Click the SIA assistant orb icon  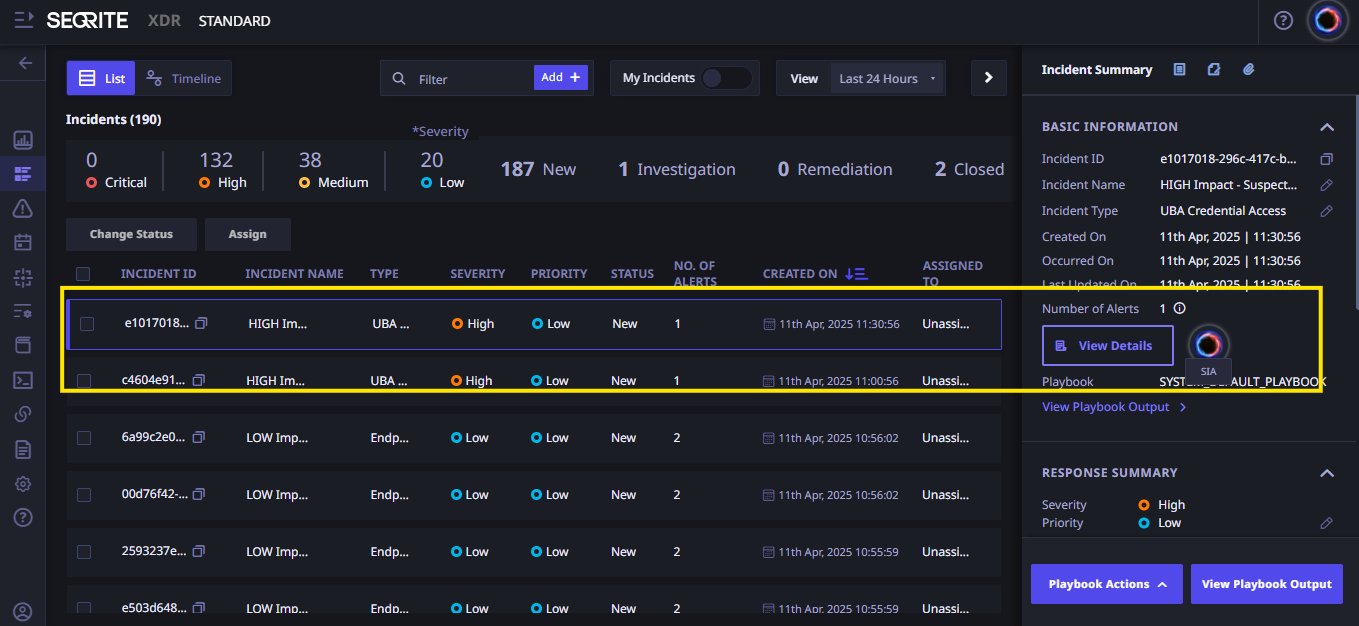pos(1207,344)
